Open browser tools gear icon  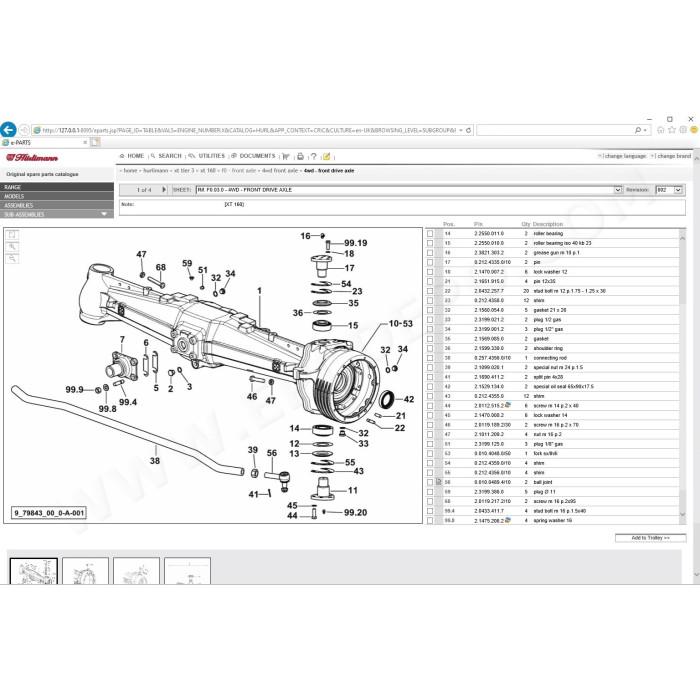pos(683,130)
